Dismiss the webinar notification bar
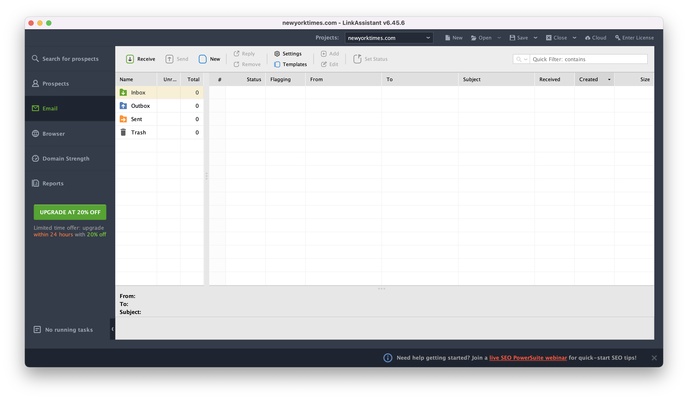 pos(654,358)
